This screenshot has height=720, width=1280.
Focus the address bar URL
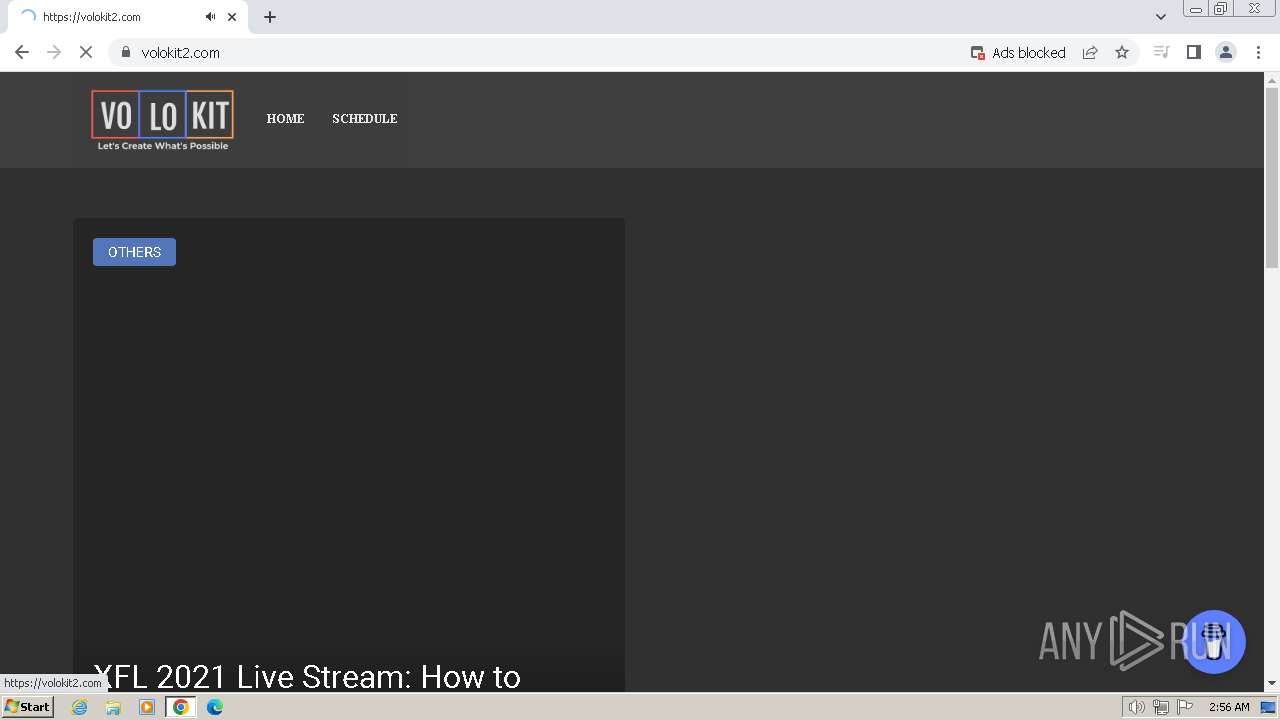[x=181, y=53]
